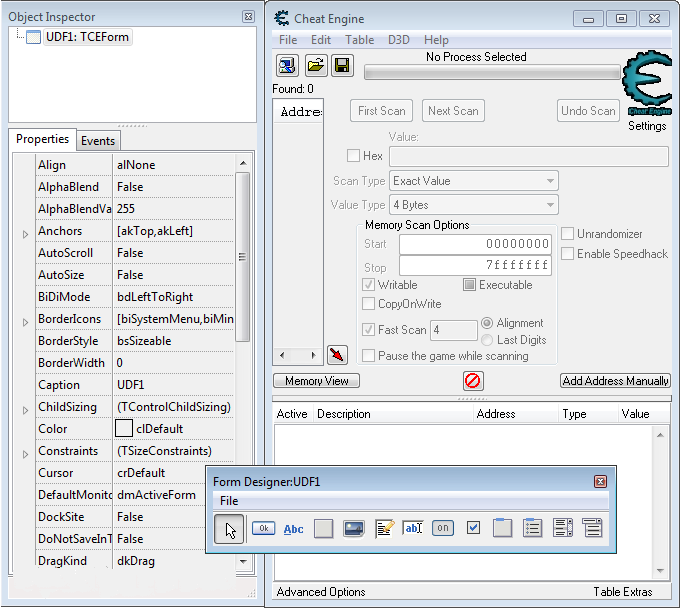Open the File menu in Cheat Engine
Image resolution: width=680 pixels, height=608 pixels.
tap(288, 40)
